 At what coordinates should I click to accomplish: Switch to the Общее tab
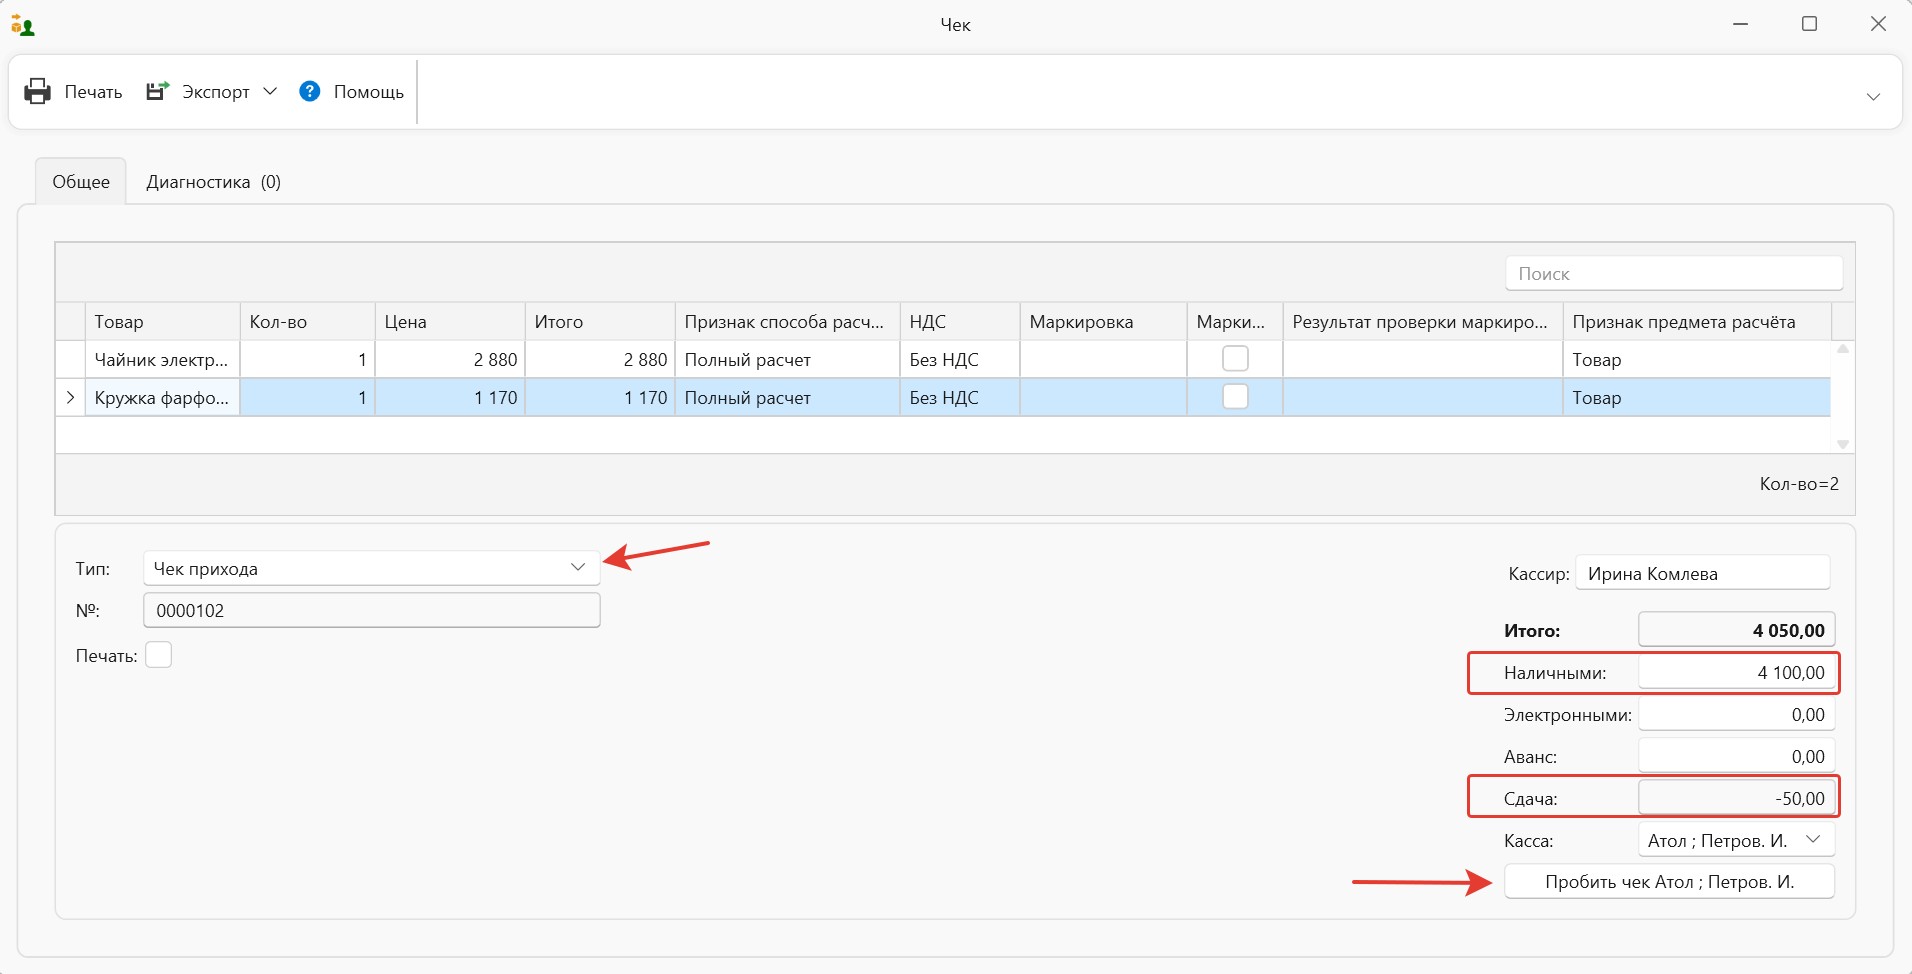(x=81, y=181)
